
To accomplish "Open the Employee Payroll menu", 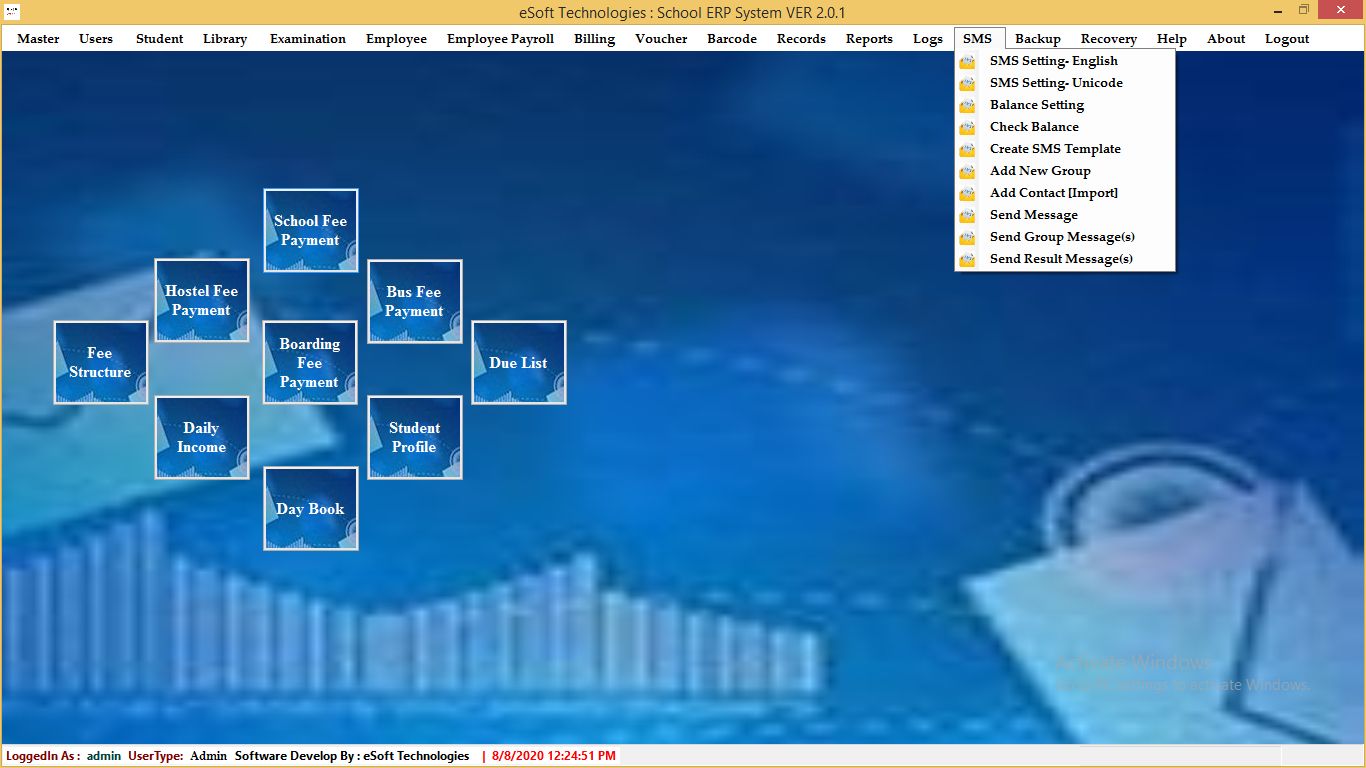I will (x=500, y=39).
